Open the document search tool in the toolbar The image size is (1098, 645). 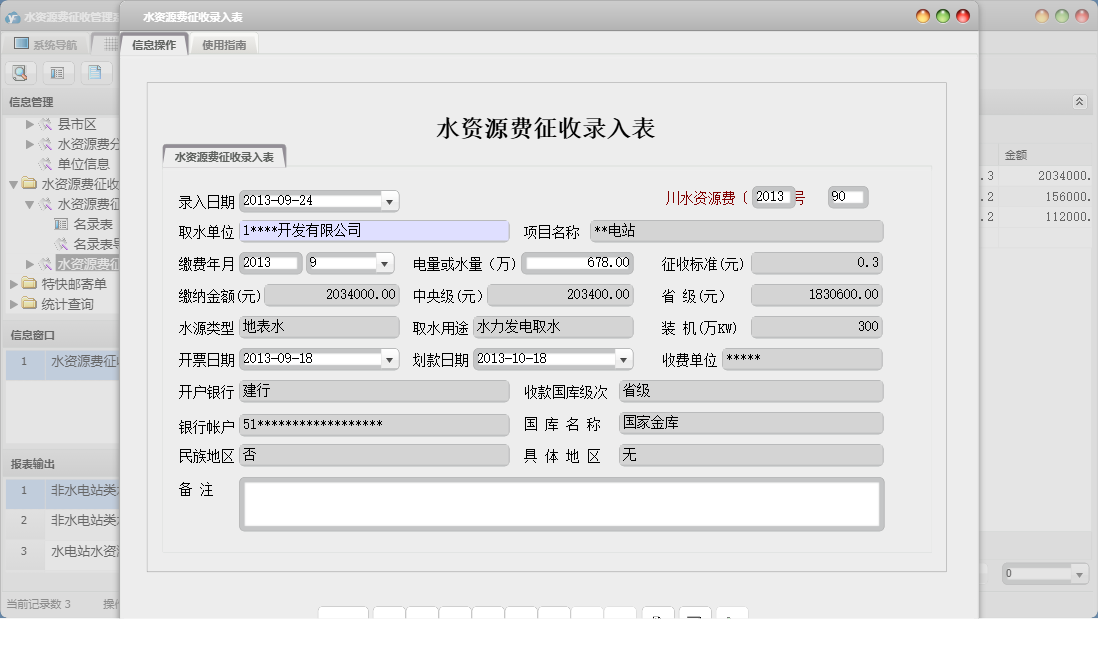[x=20, y=72]
